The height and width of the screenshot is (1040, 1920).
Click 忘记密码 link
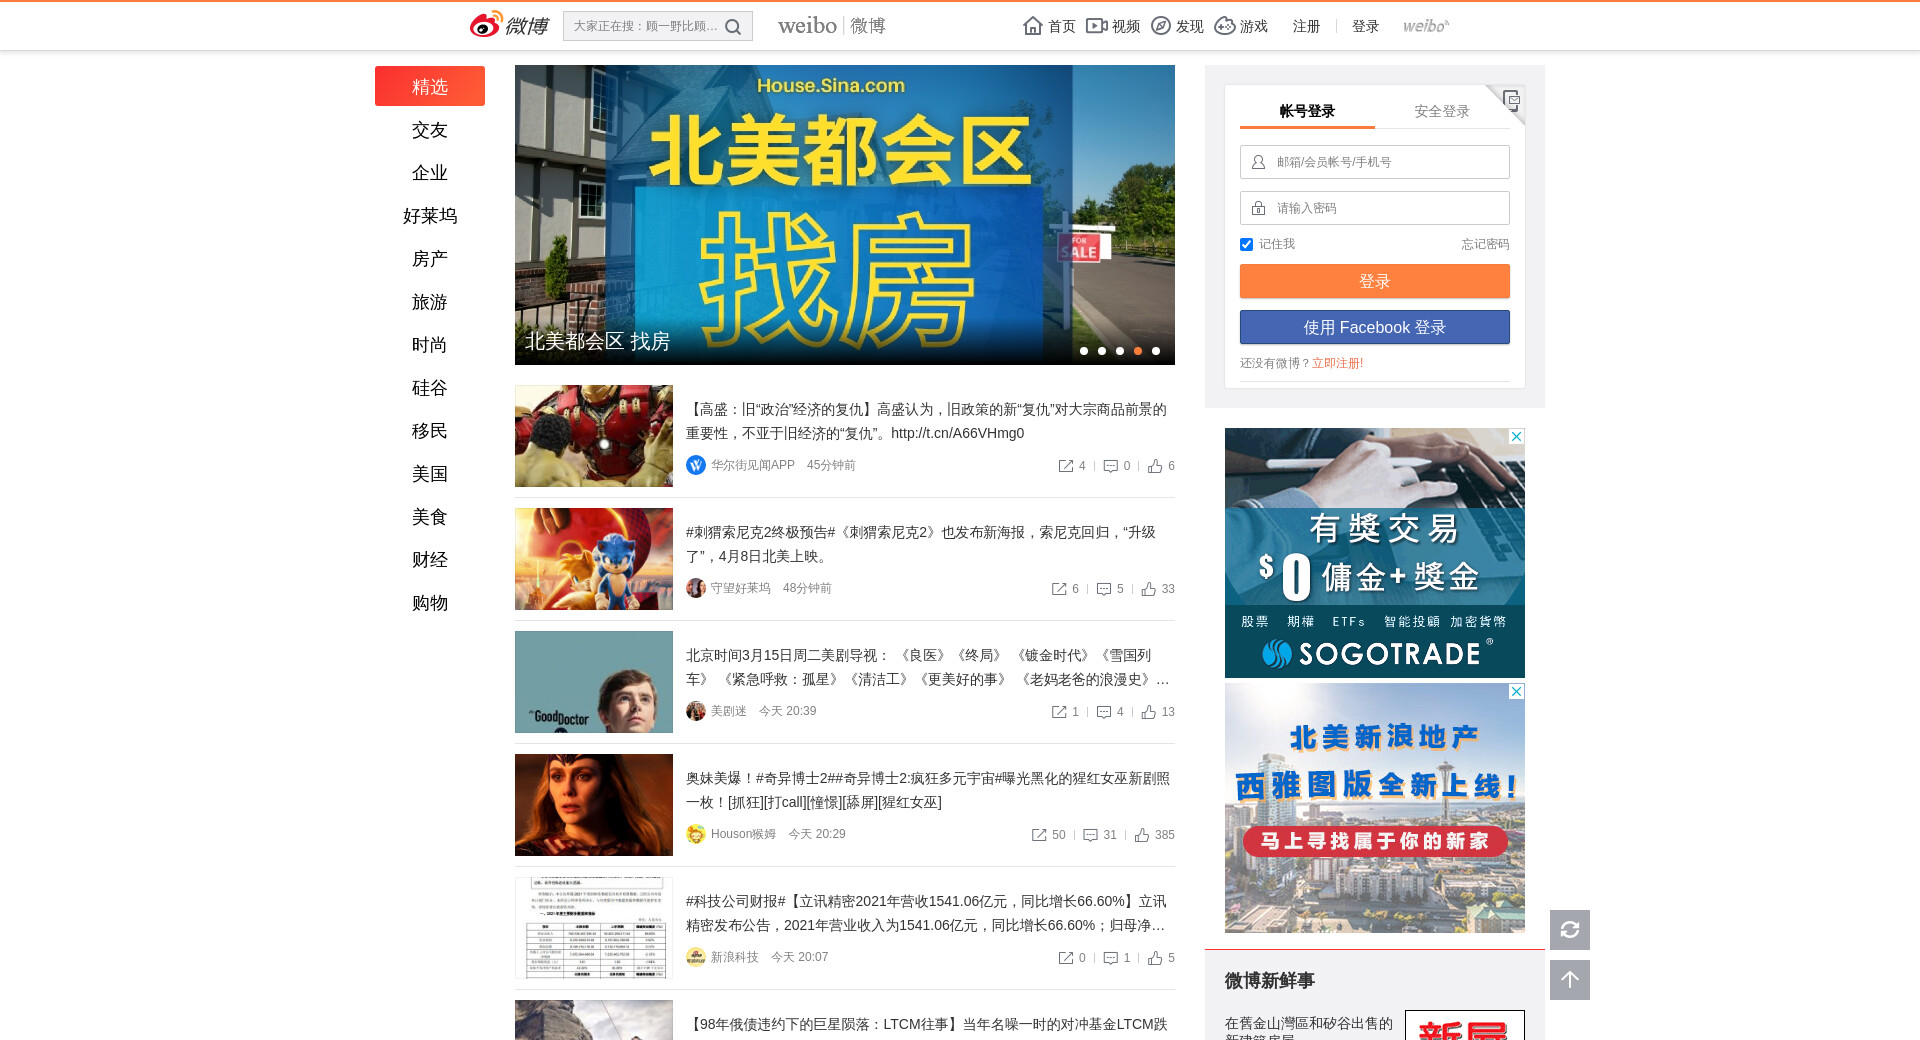(1484, 244)
